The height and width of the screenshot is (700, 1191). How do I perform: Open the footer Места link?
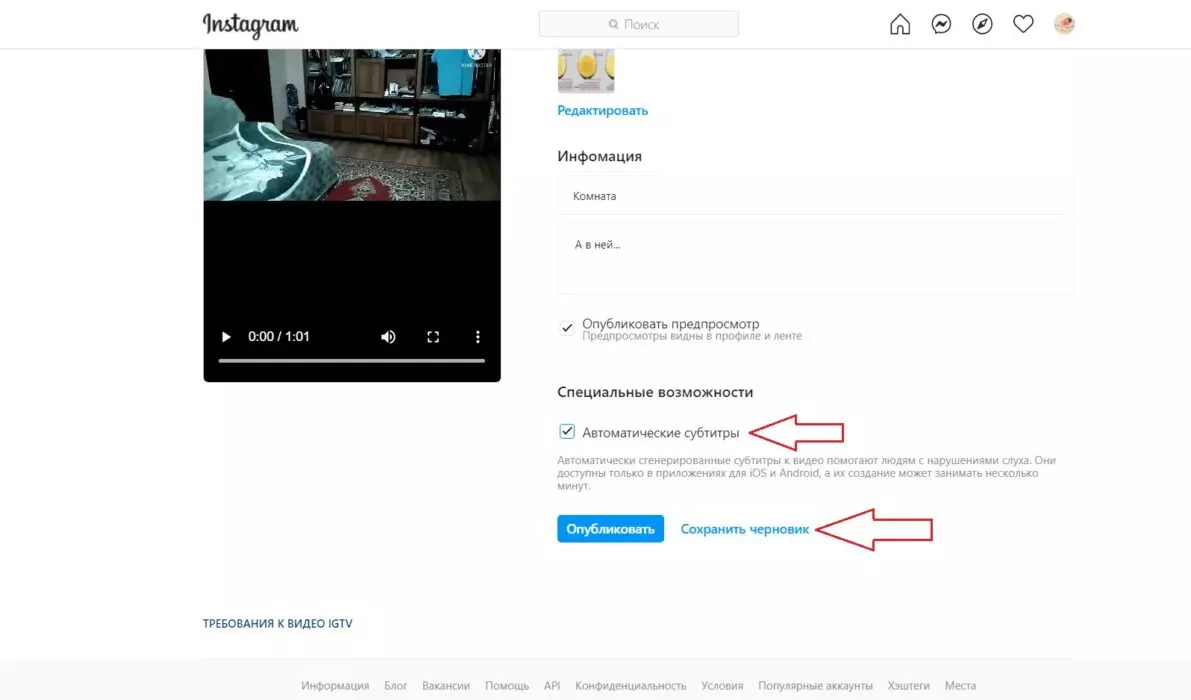(960, 686)
